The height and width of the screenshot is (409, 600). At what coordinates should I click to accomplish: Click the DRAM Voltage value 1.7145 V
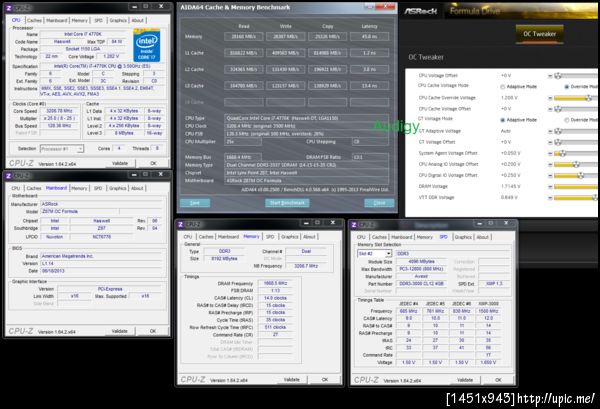[x=510, y=187]
